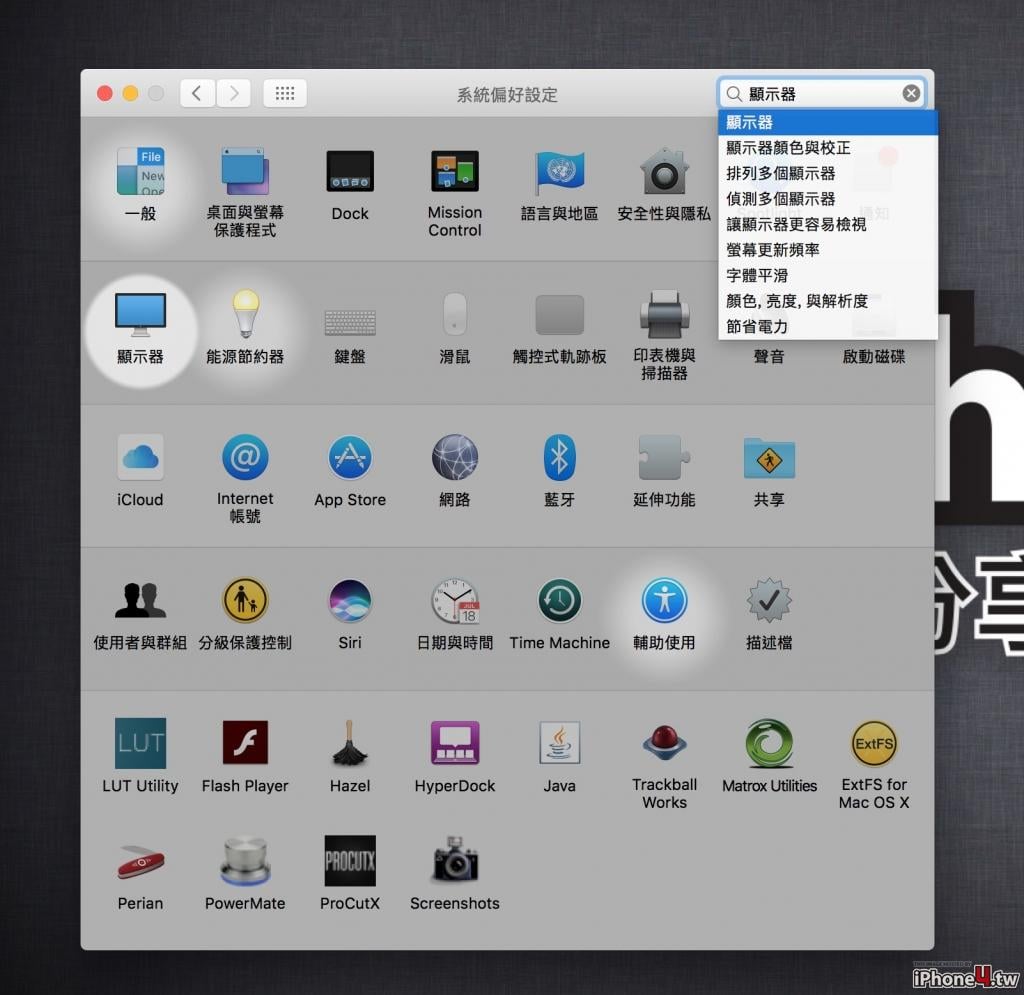Image resolution: width=1024 pixels, height=995 pixels.
Task: Click into the 顯示器 search field
Action: [x=823, y=94]
